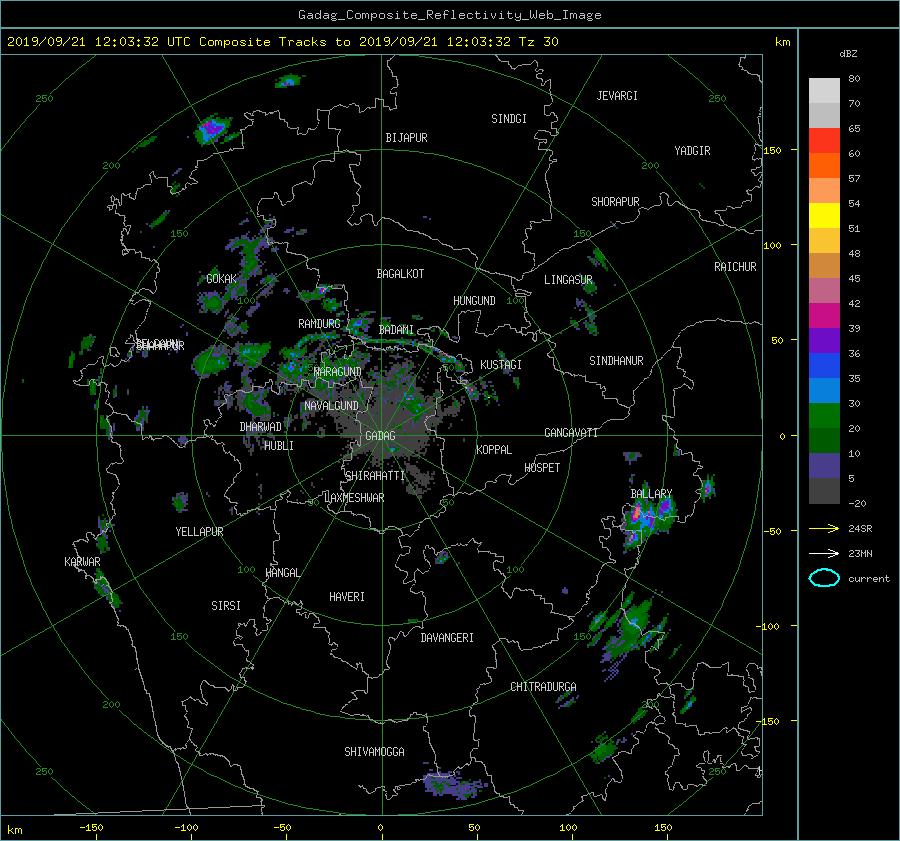Click the KUSTAGI city label

[501, 365]
